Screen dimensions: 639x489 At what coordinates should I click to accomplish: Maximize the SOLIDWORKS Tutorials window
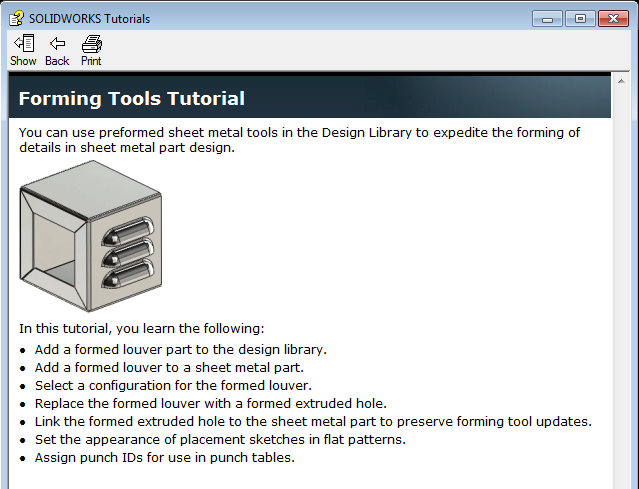(x=580, y=19)
